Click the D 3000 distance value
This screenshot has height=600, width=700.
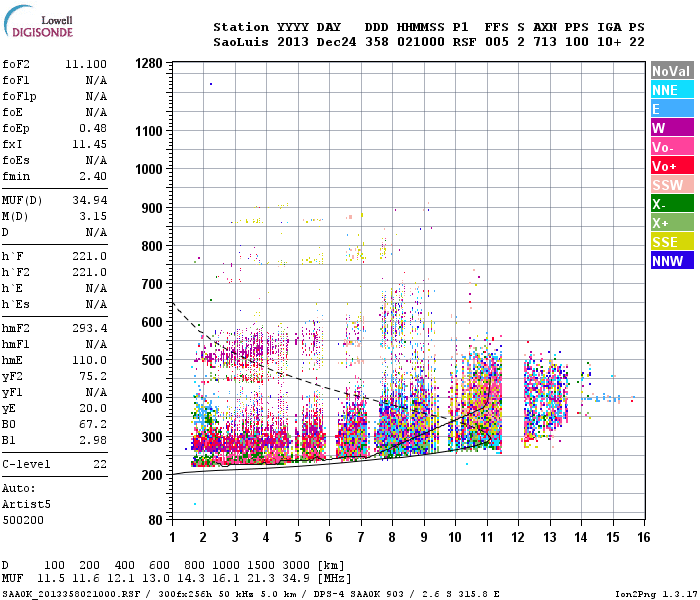(296, 565)
